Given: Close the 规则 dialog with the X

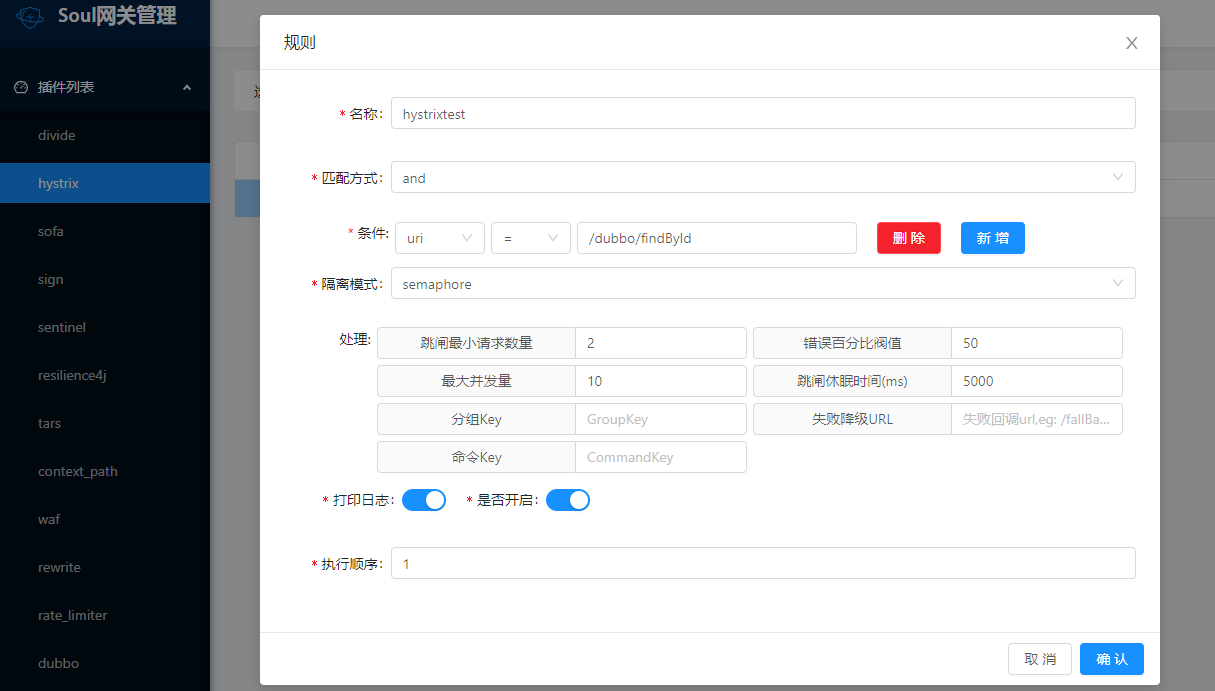Looking at the screenshot, I should tap(1131, 43).
